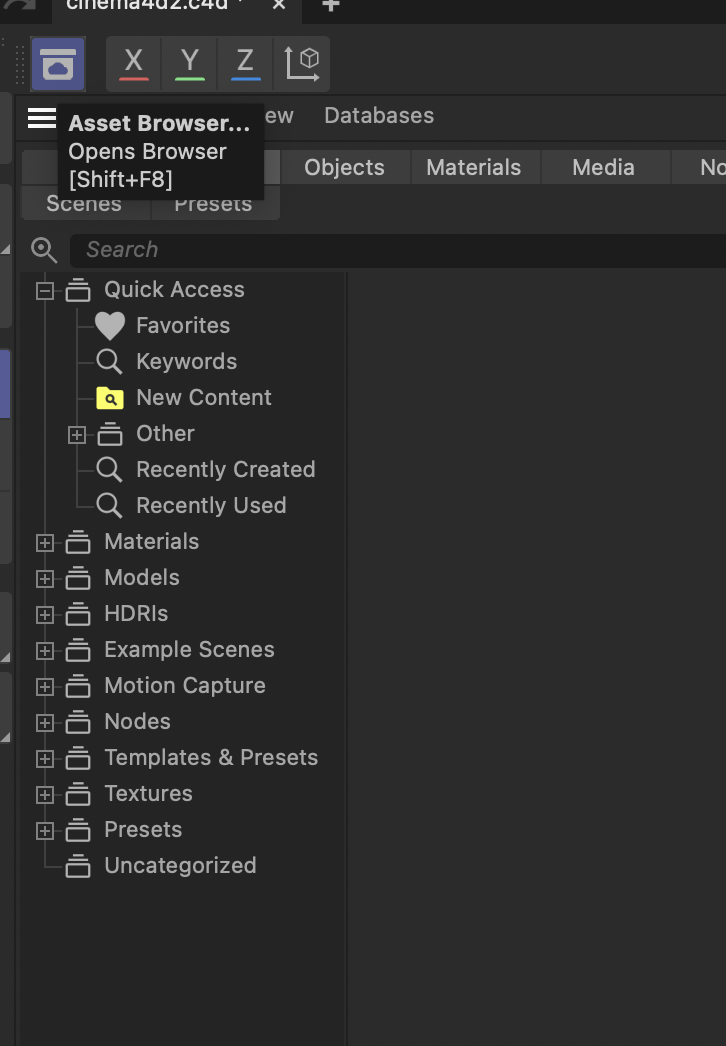Open the Asset Browser icon in the toolbar
Image resolution: width=726 pixels, height=1046 pixels.
(57, 64)
